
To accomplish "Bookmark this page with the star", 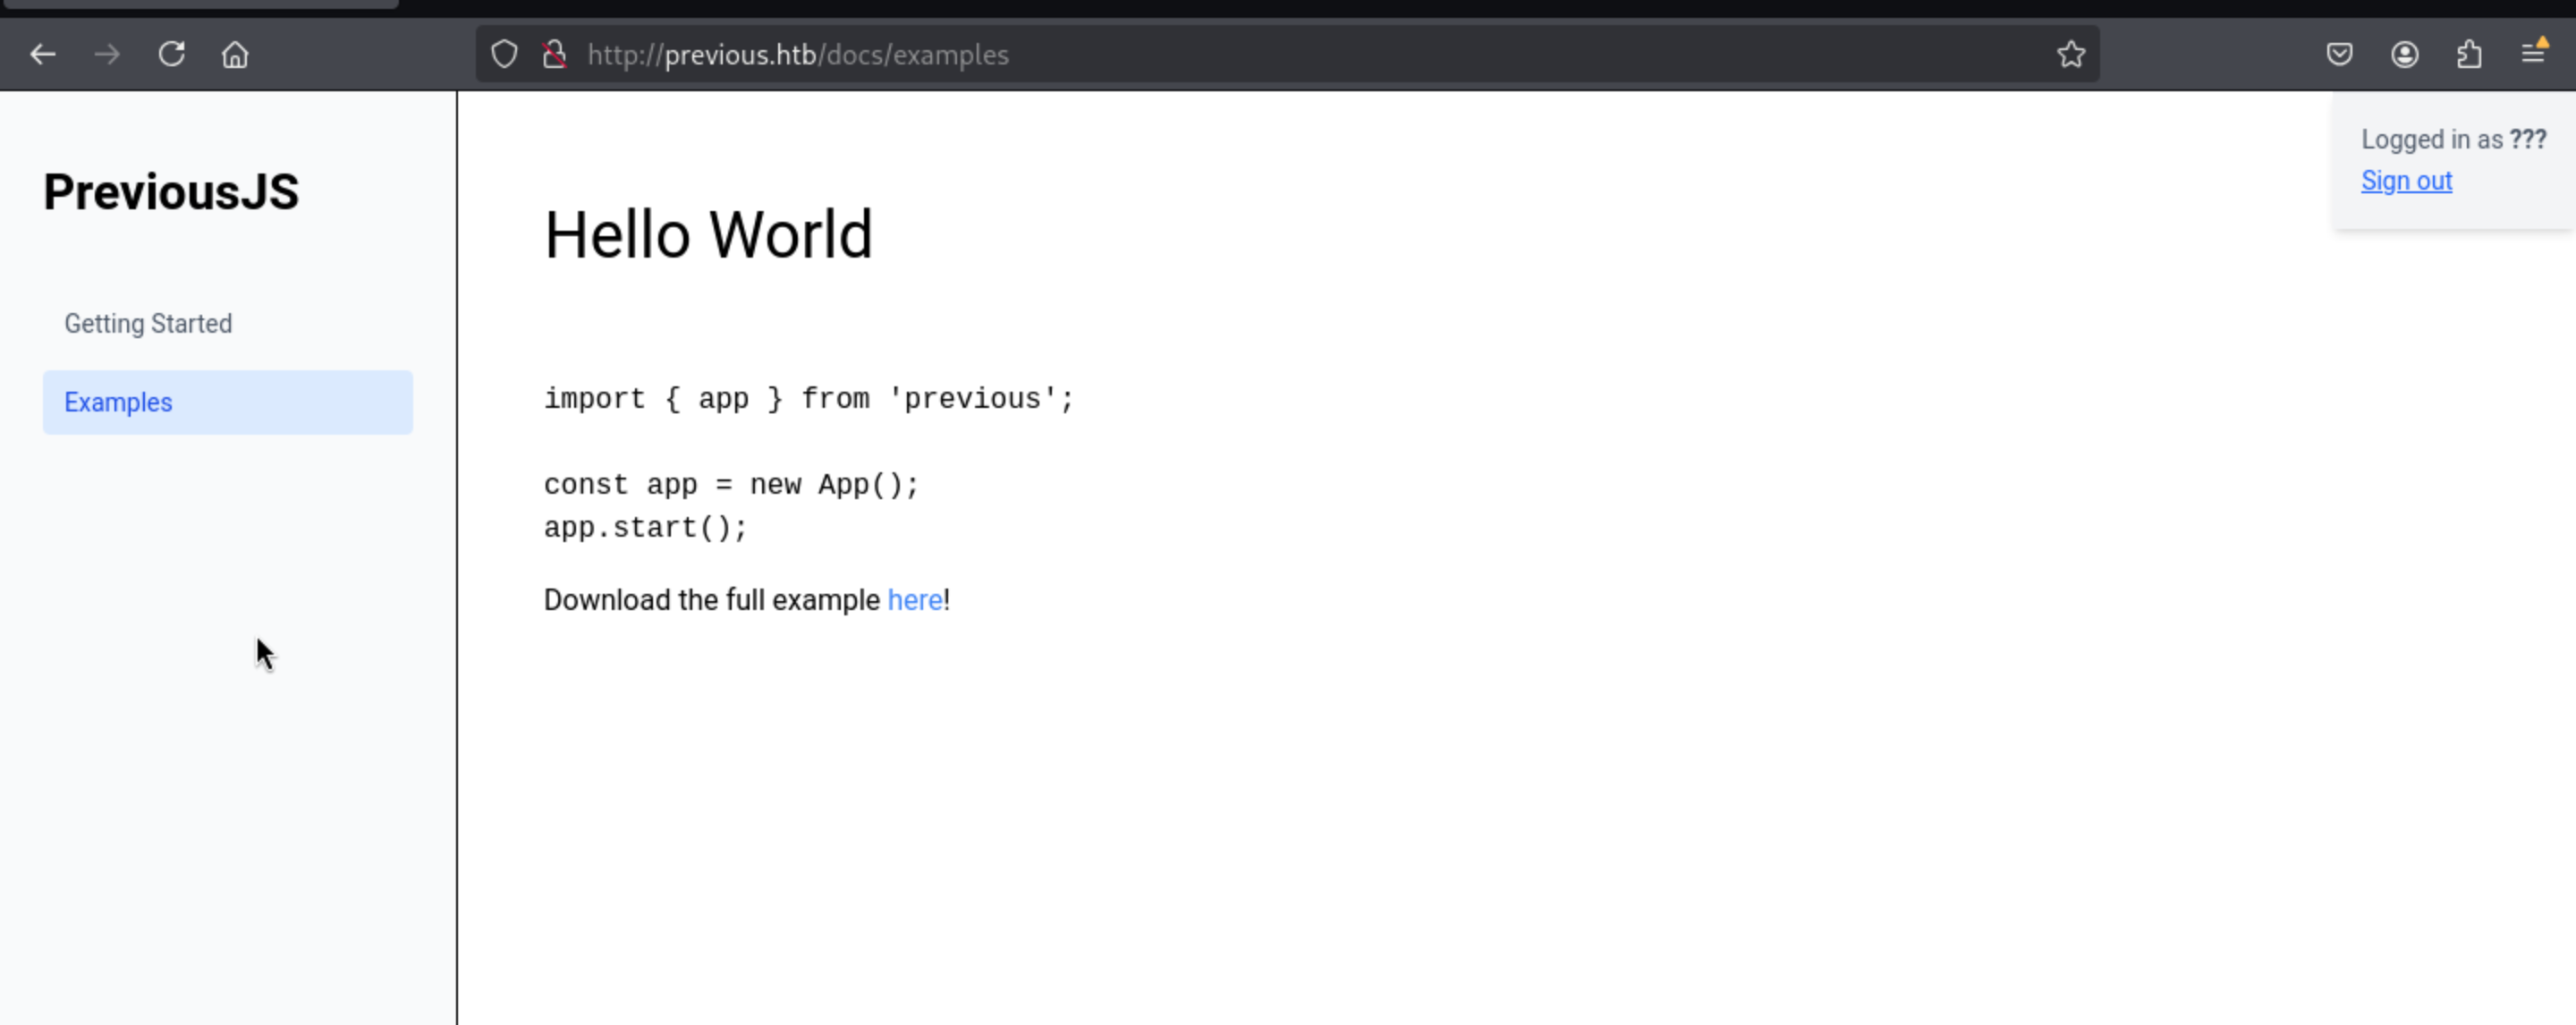I will tap(2071, 54).
